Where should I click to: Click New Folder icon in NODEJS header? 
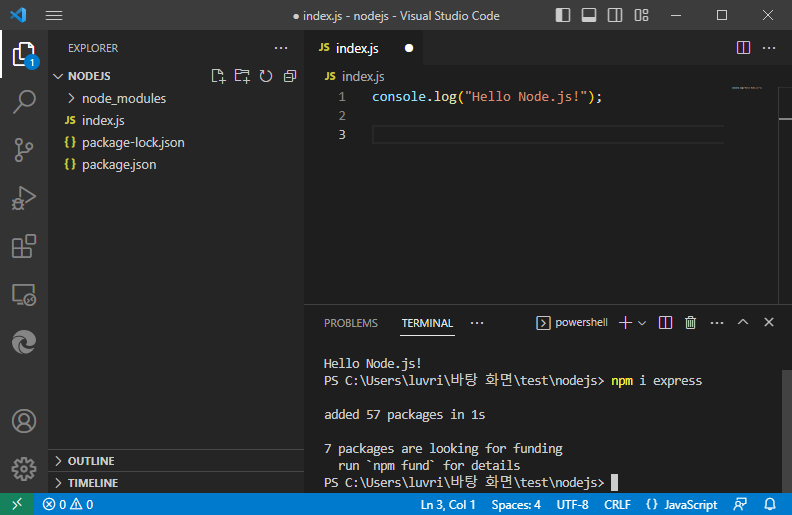242,76
